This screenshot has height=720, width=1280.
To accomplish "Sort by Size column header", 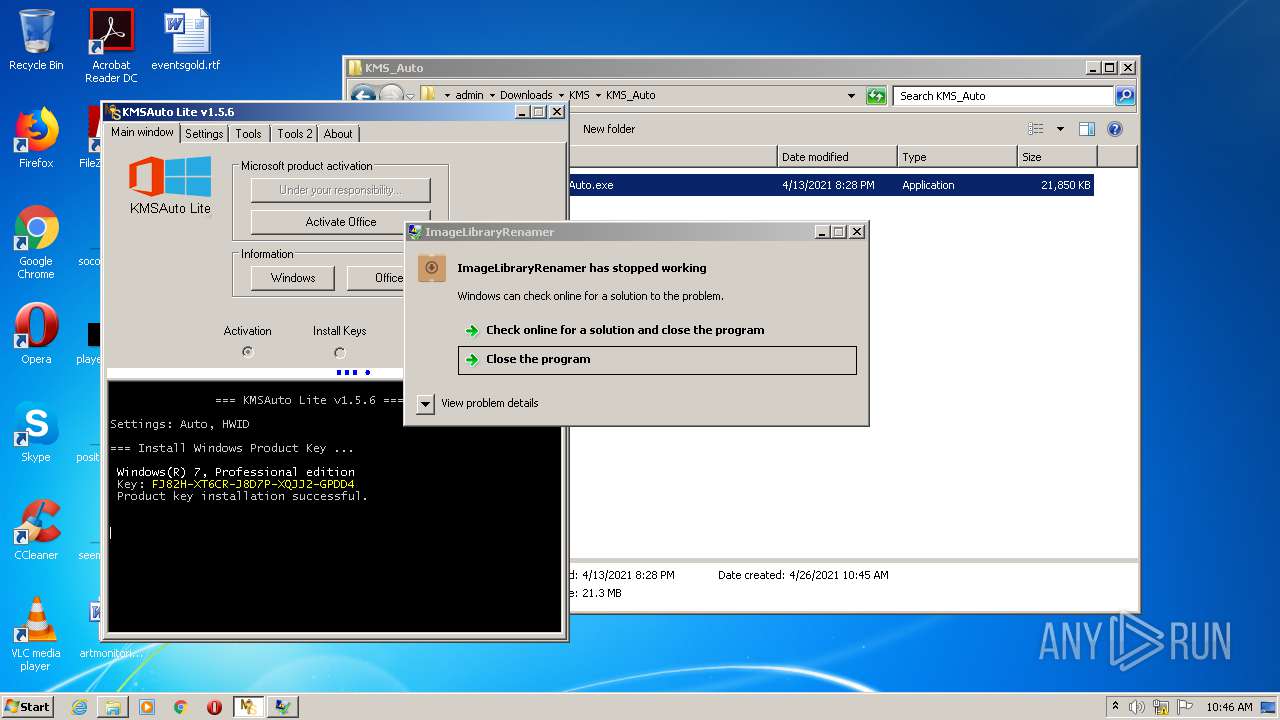I will [x=1057, y=157].
